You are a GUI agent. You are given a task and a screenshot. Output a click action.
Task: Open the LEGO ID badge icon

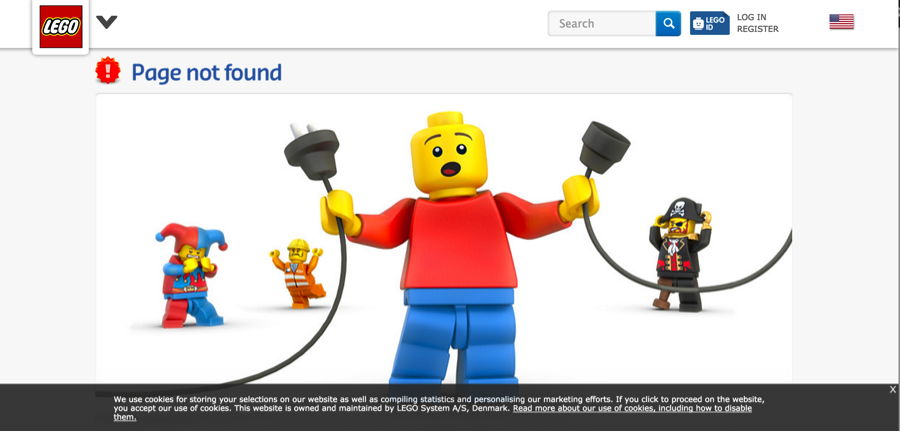pyautogui.click(x=709, y=24)
